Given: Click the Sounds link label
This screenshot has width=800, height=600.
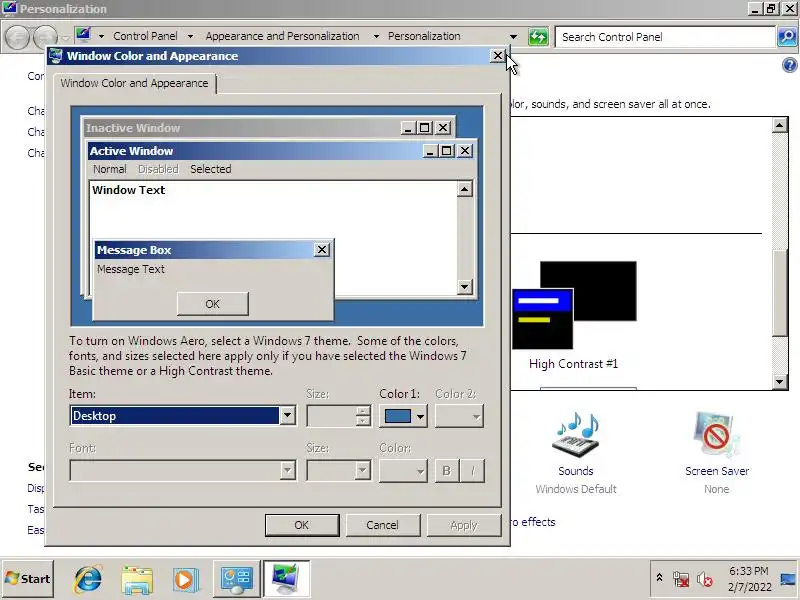Looking at the screenshot, I should point(576,471).
